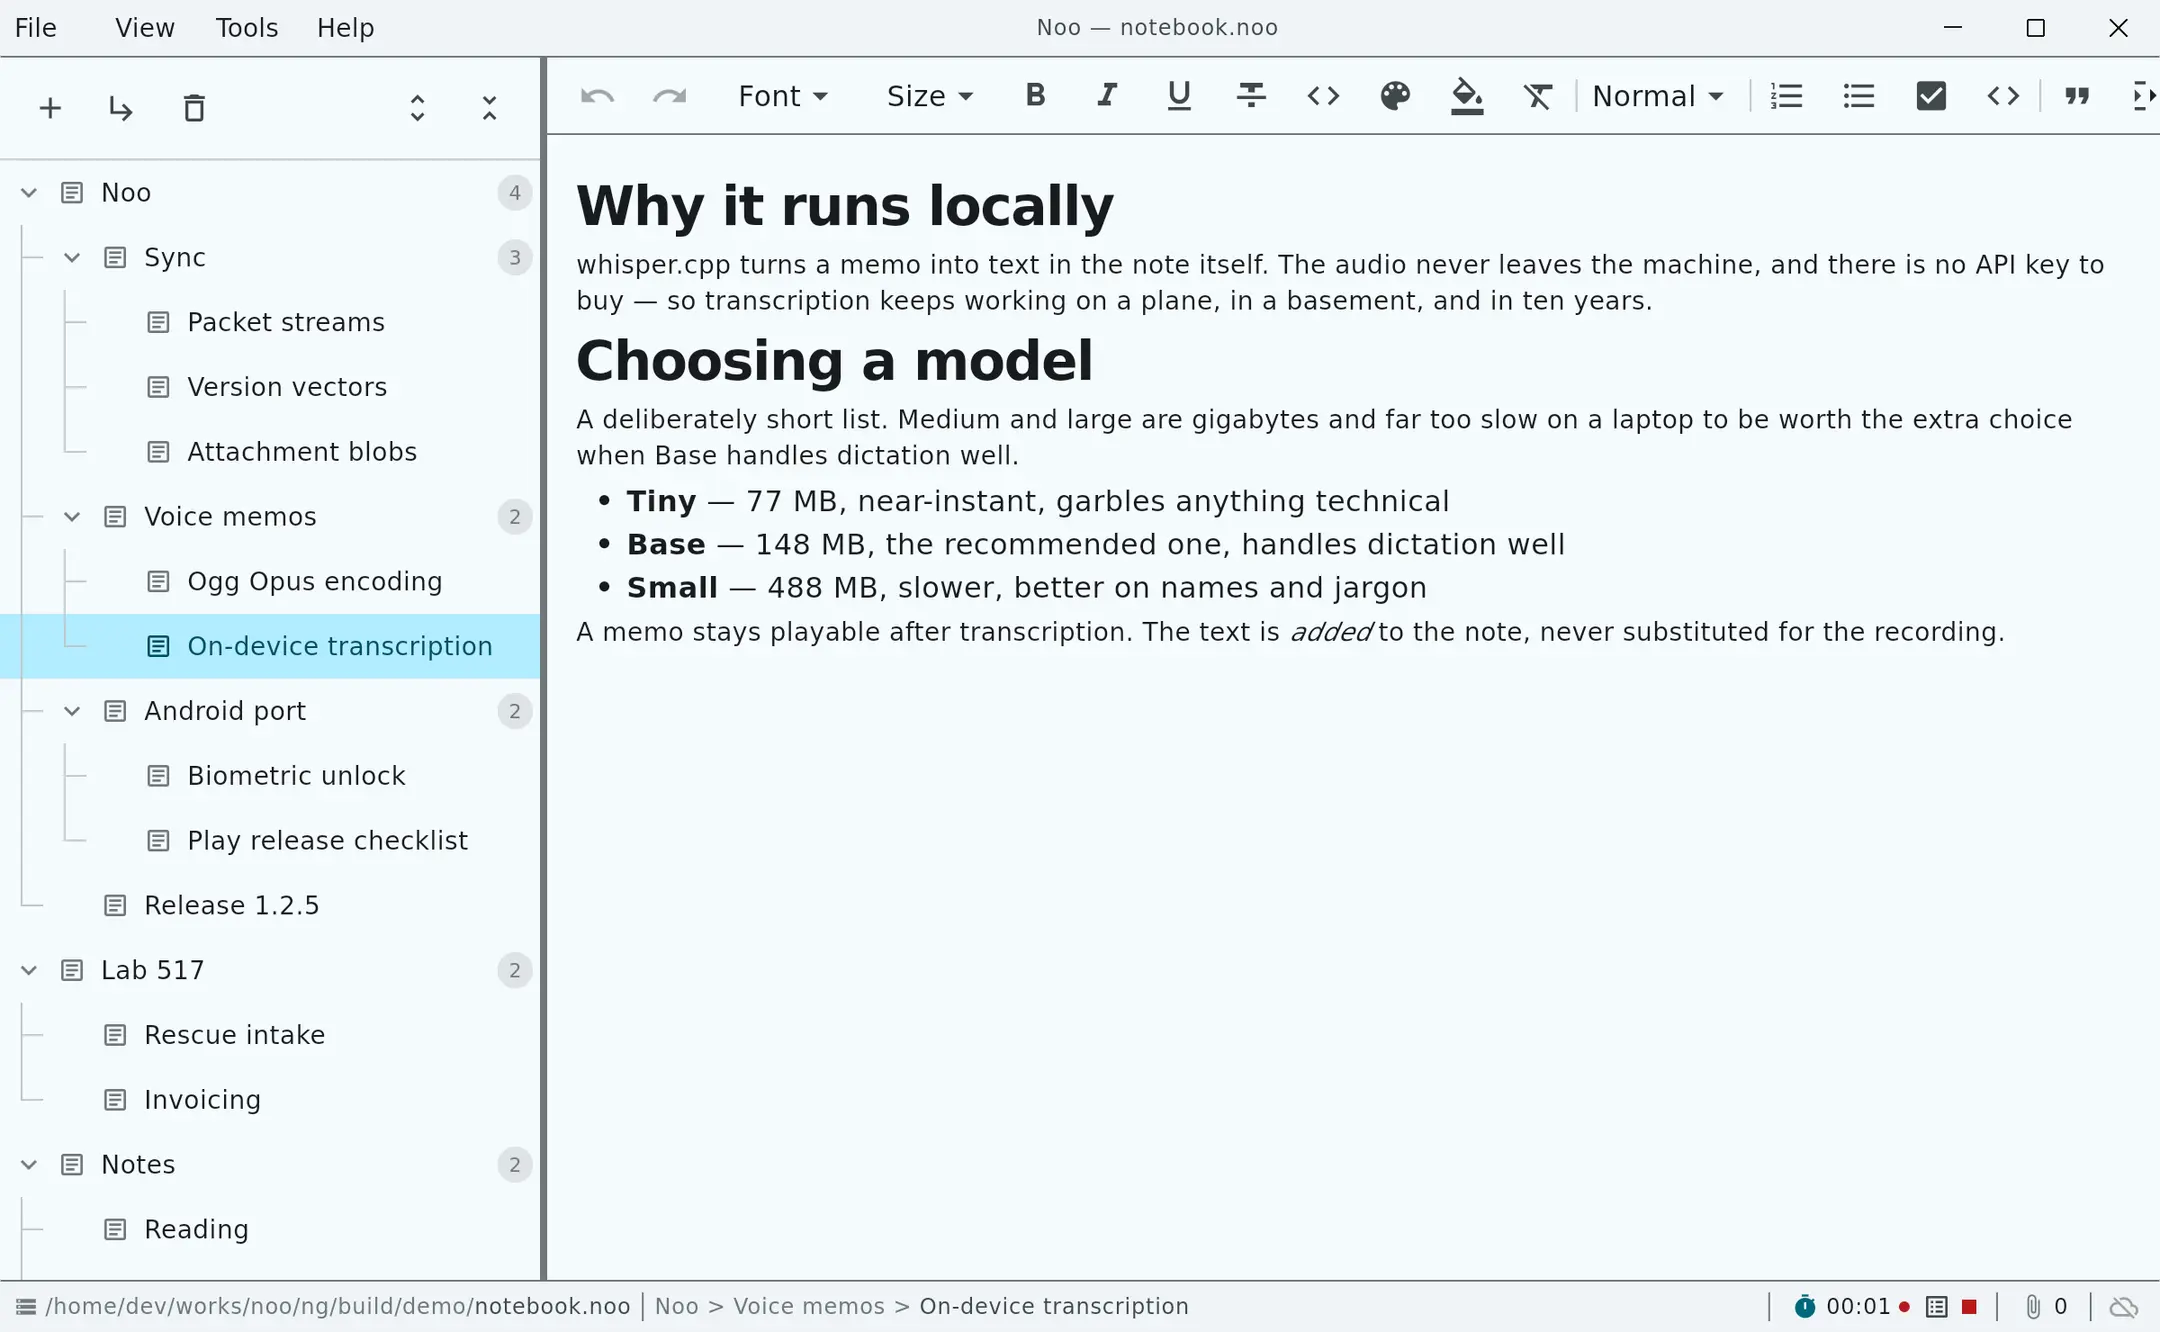Select the Rescue intake note
The height and width of the screenshot is (1332, 2160).
point(270,1035)
